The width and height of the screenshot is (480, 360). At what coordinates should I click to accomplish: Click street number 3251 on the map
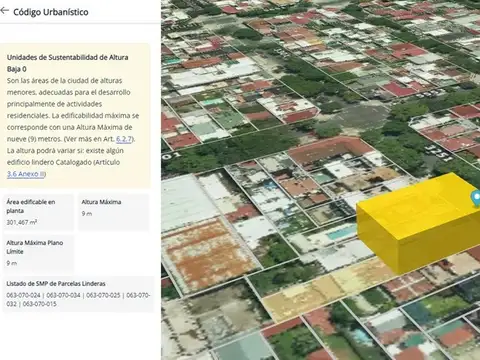[439, 153]
